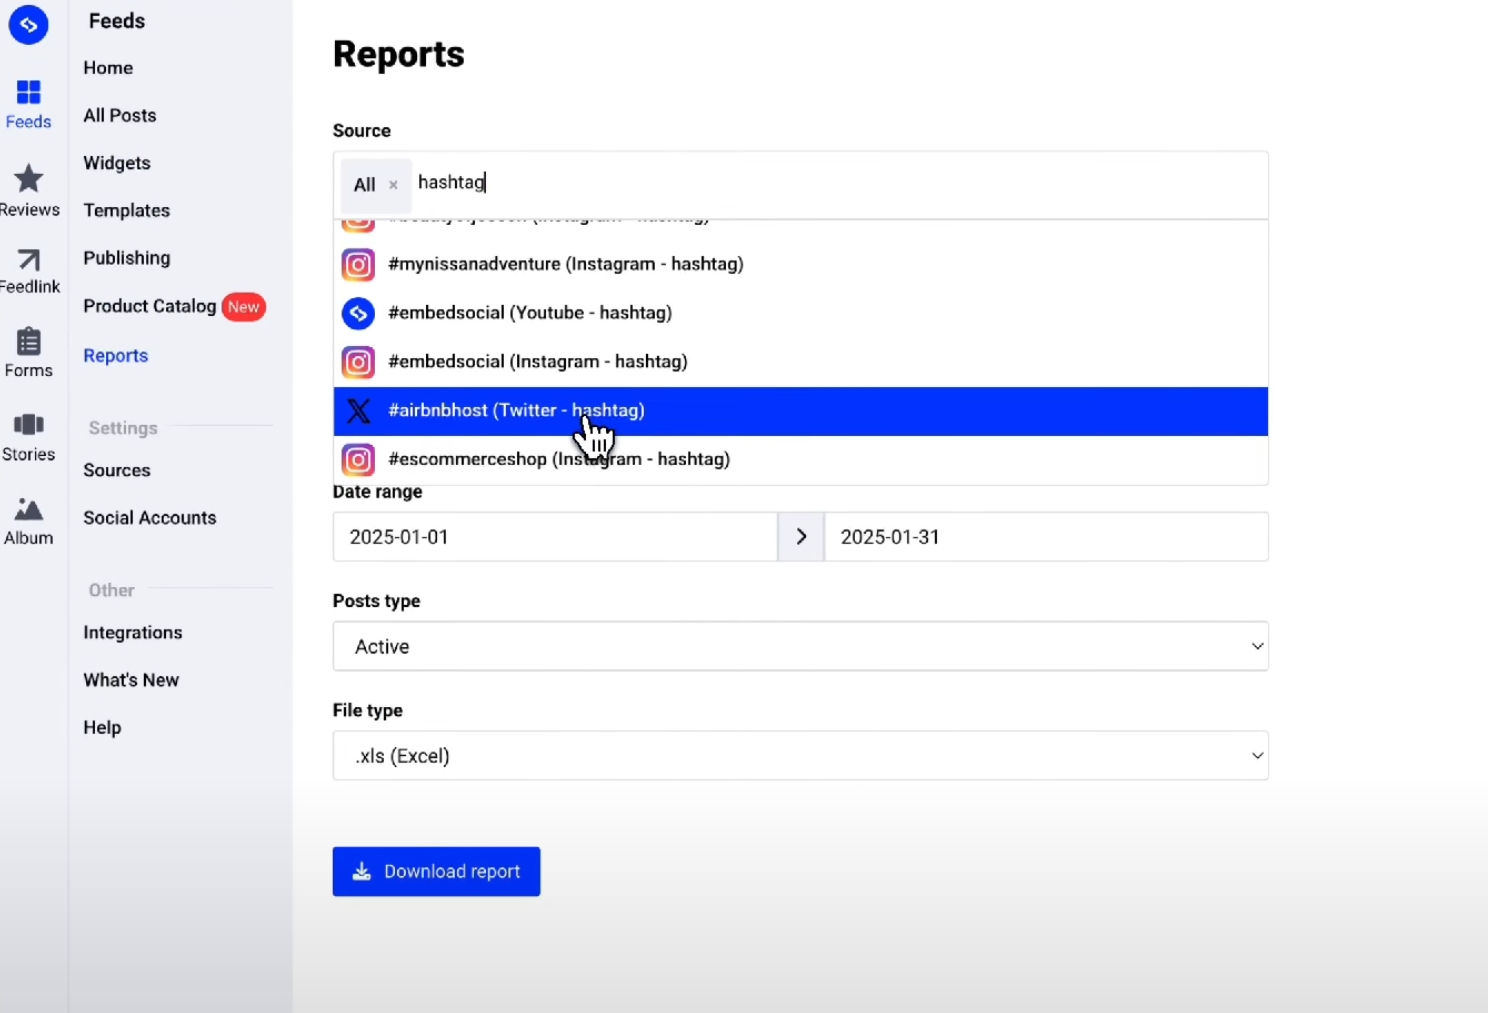Click the Instagram icon beside #mynissanadventure
1488x1013 pixels.
pyautogui.click(x=358, y=264)
